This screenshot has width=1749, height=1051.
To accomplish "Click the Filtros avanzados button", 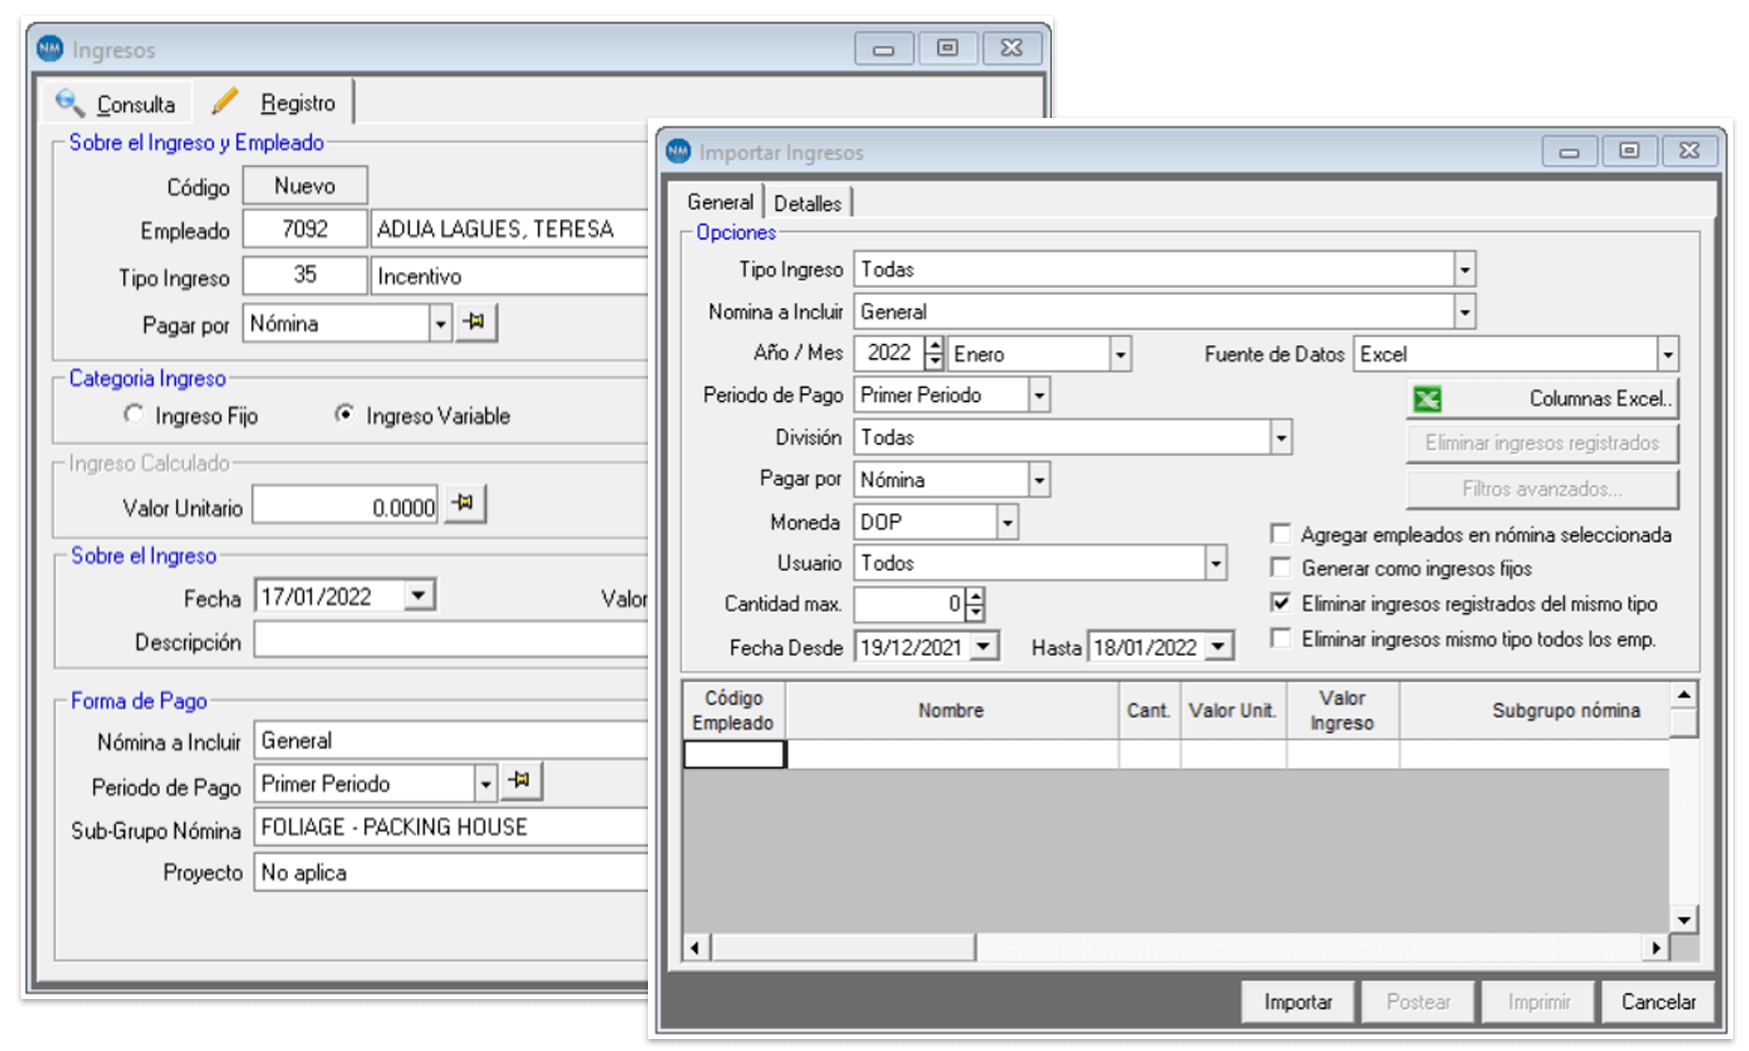I will click(1542, 489).
